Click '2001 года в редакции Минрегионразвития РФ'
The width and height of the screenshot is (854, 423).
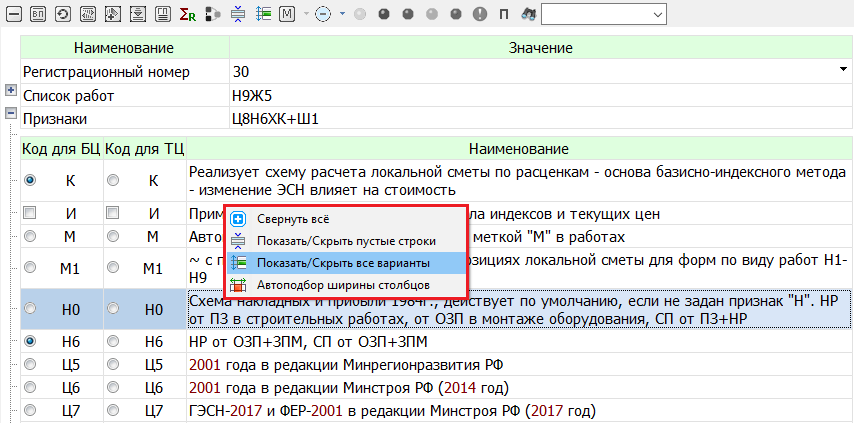tap(346, 365)
